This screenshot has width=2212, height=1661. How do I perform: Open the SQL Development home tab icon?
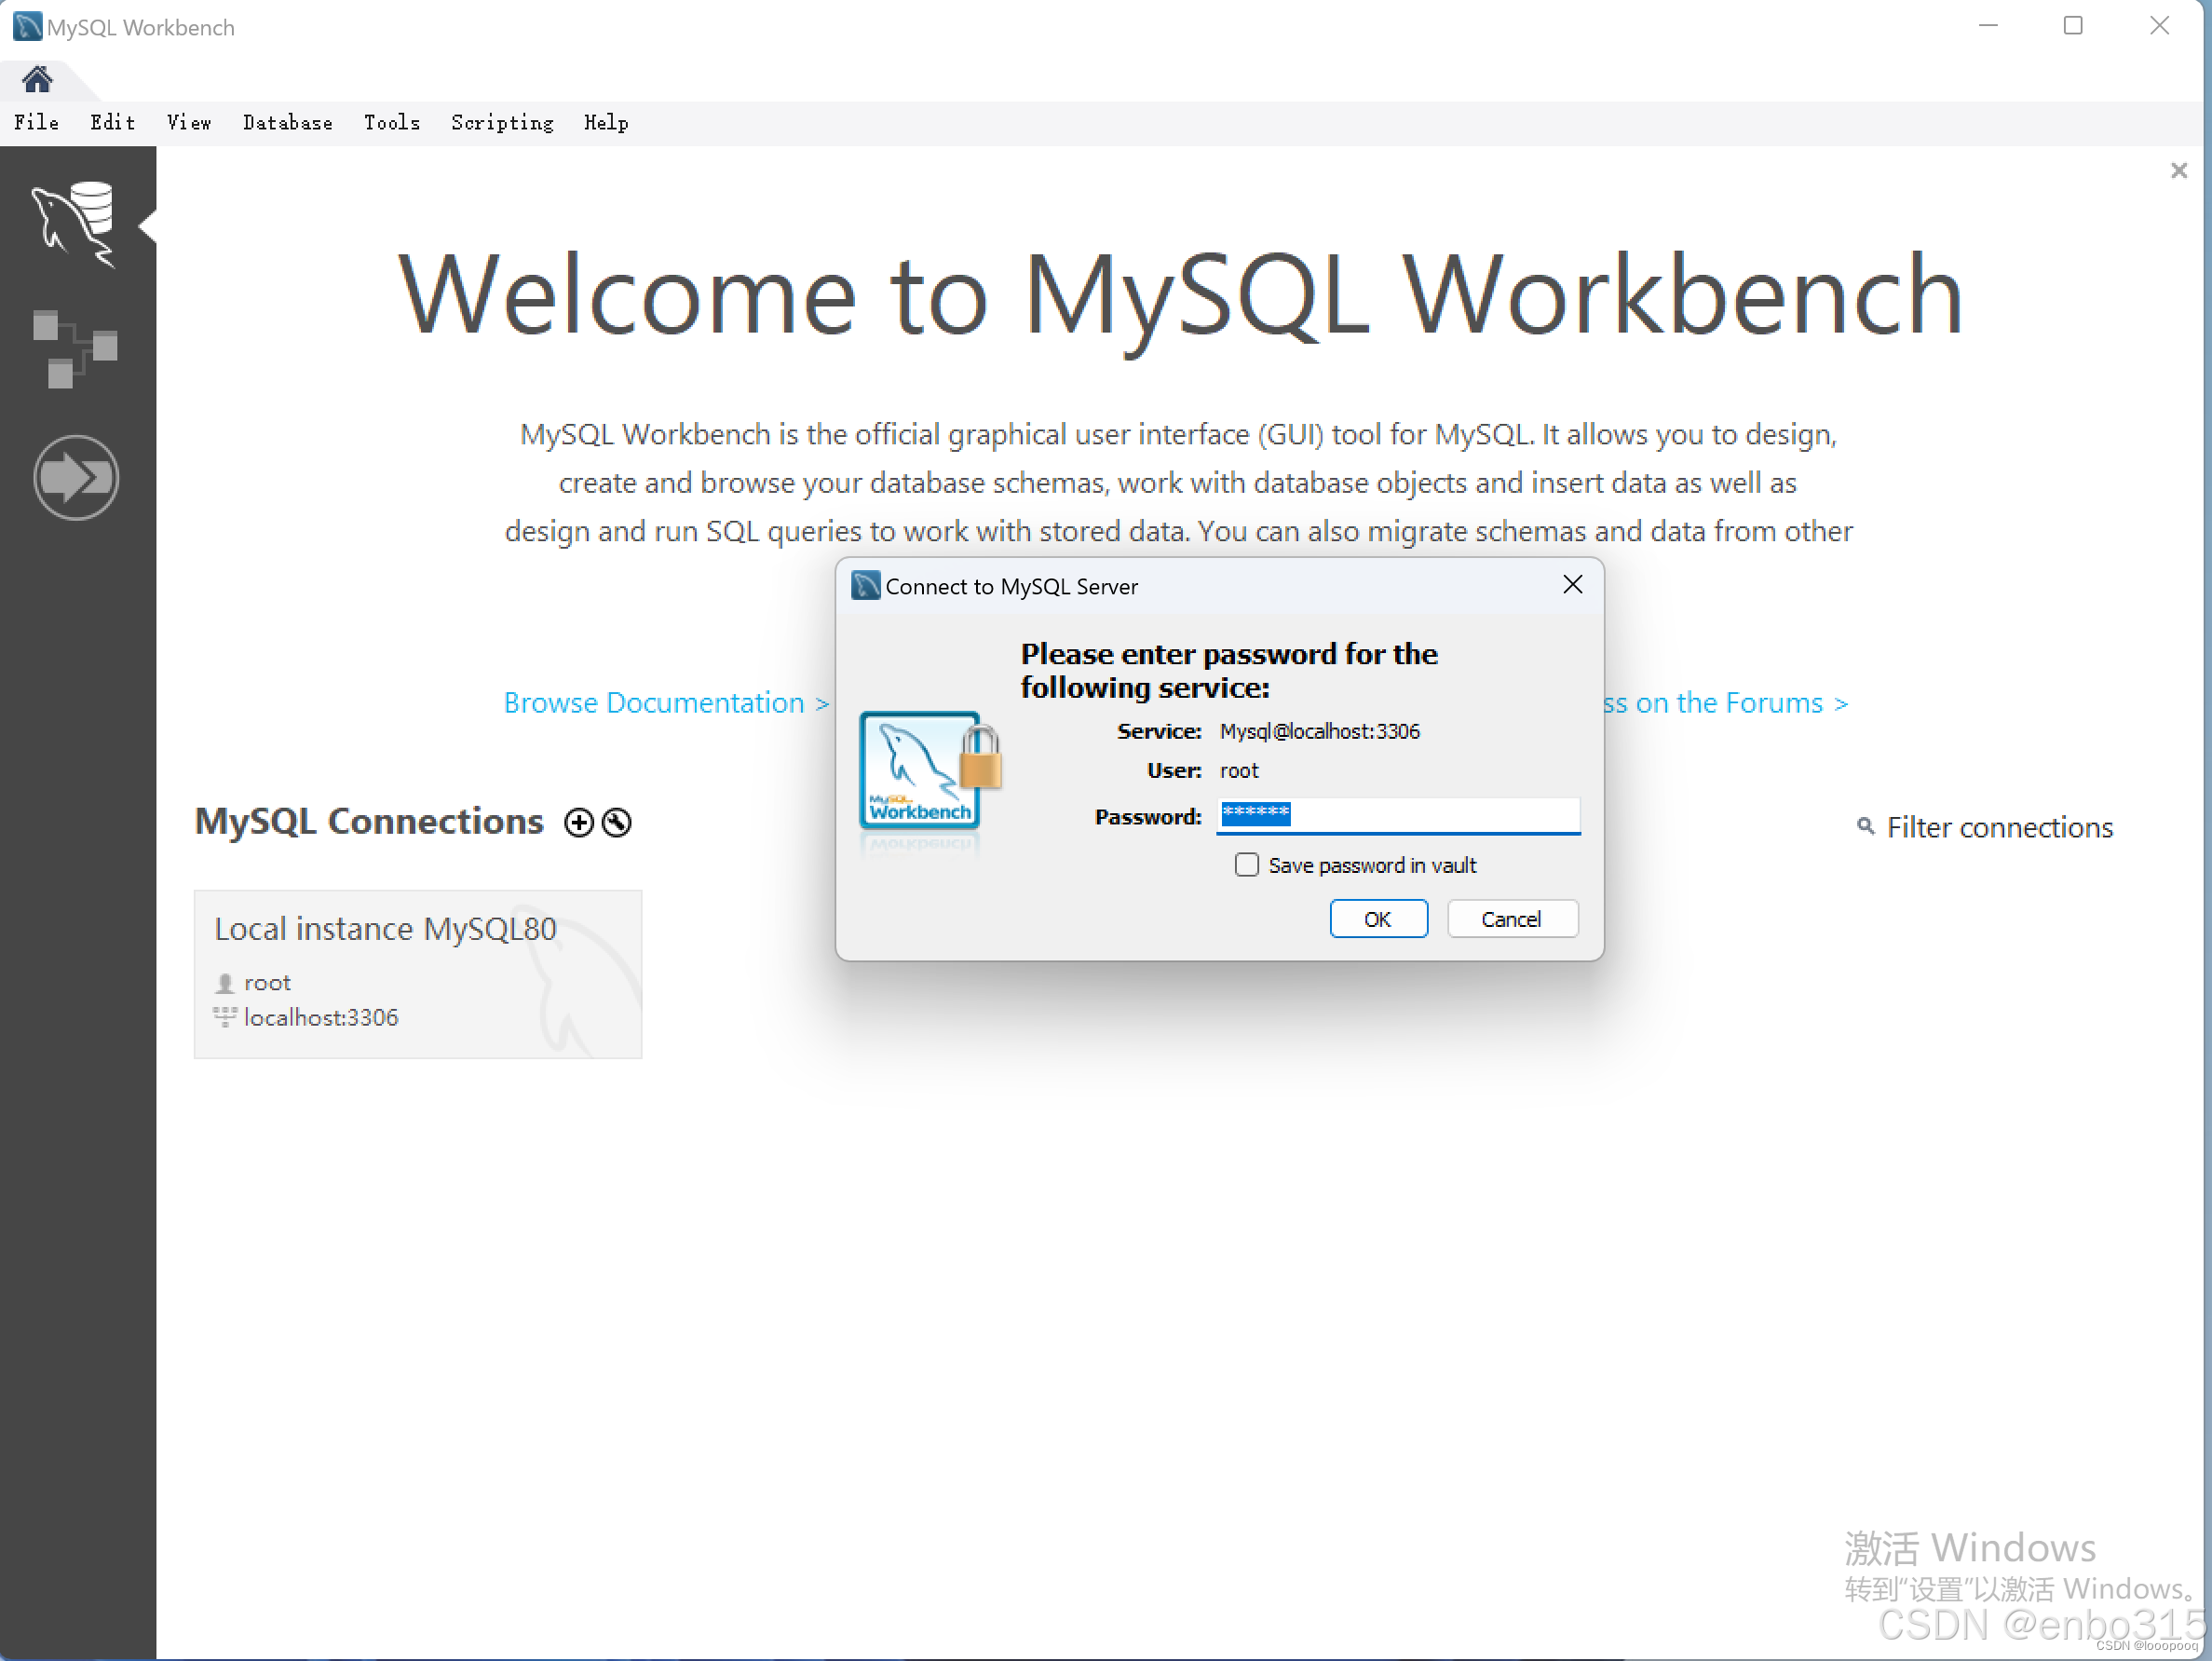point(37,79)
